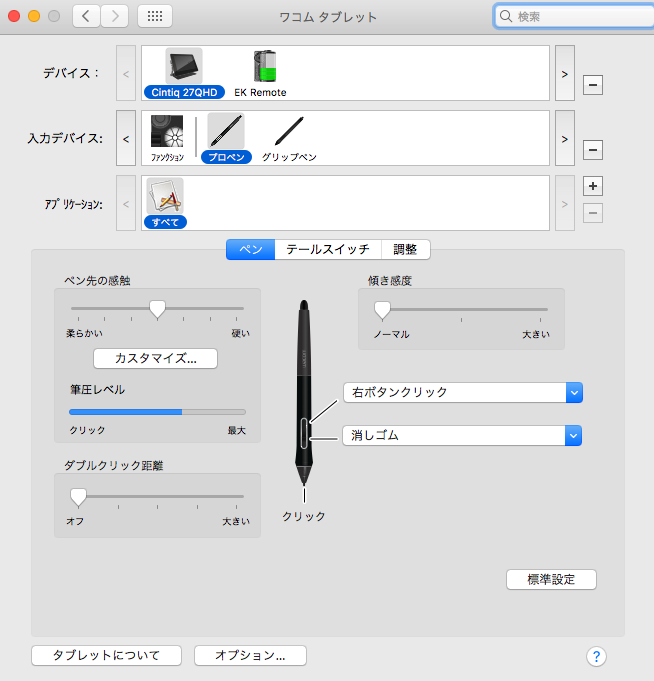Click the オフ label under ダブルクリック距離
654x681 pixels.
[75, 521]
